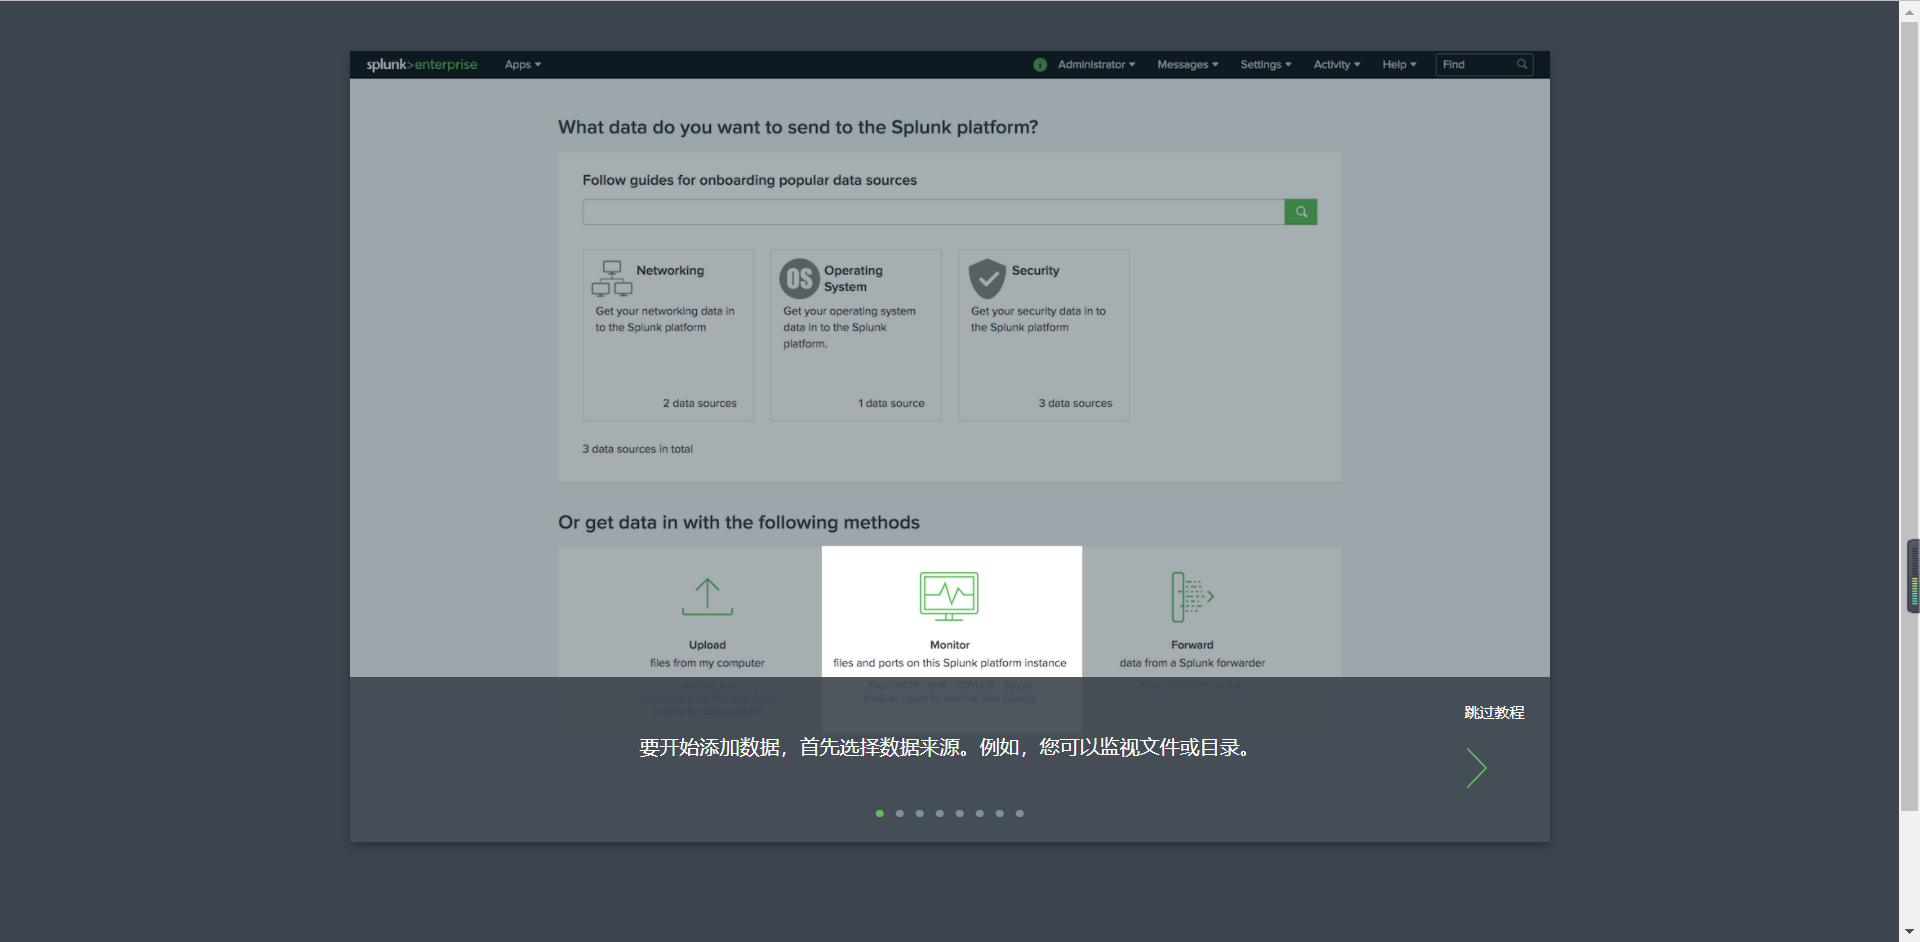The width and height of the screenshot is (1920, 942).
Task: Go to the seventh tutorial page dot
Action: click(x=1000, y=814)
